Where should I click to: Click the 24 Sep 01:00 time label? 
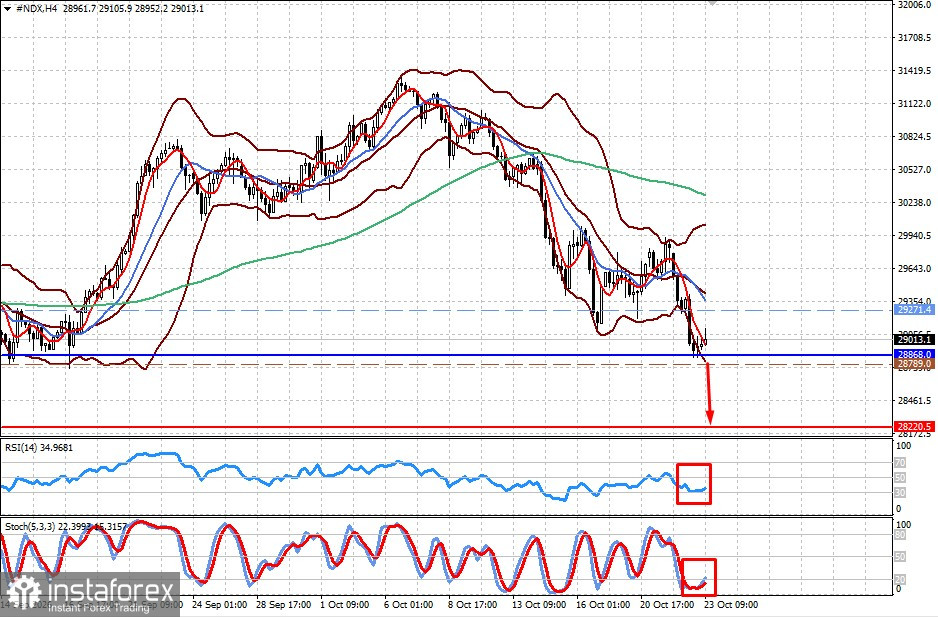coord(220,605)
